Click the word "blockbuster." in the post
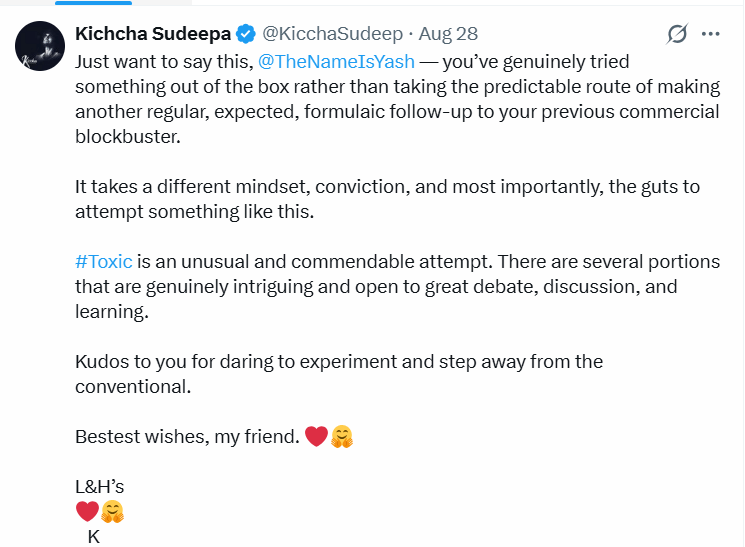This screenshot has height=547, width=745. 128,137
